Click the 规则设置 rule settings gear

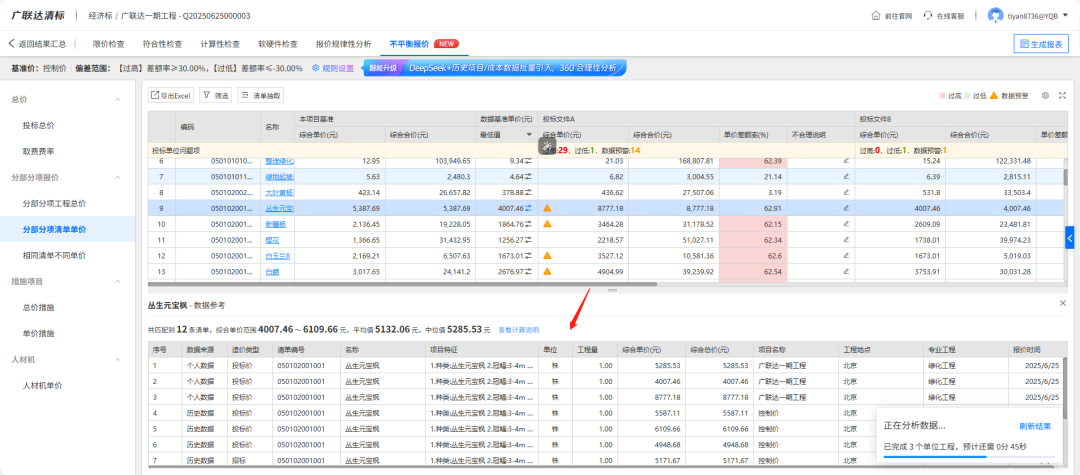click(x=332, y=68)
